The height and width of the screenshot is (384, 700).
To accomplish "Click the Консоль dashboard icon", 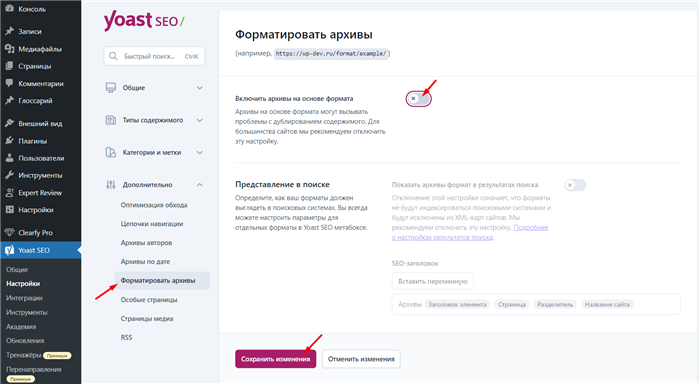I will click(9, 8).
